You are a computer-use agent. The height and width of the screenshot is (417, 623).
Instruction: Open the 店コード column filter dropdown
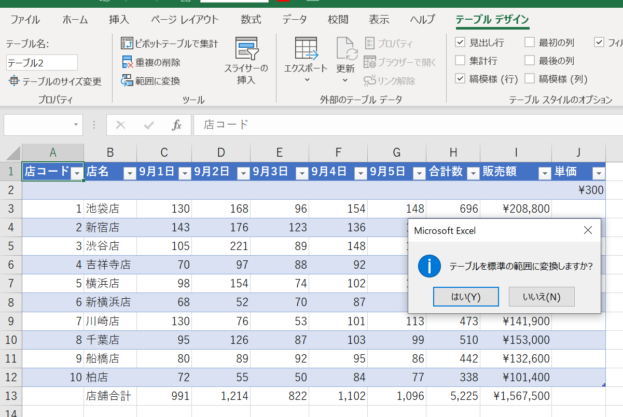pyautogui.click(x=77, y=173)
